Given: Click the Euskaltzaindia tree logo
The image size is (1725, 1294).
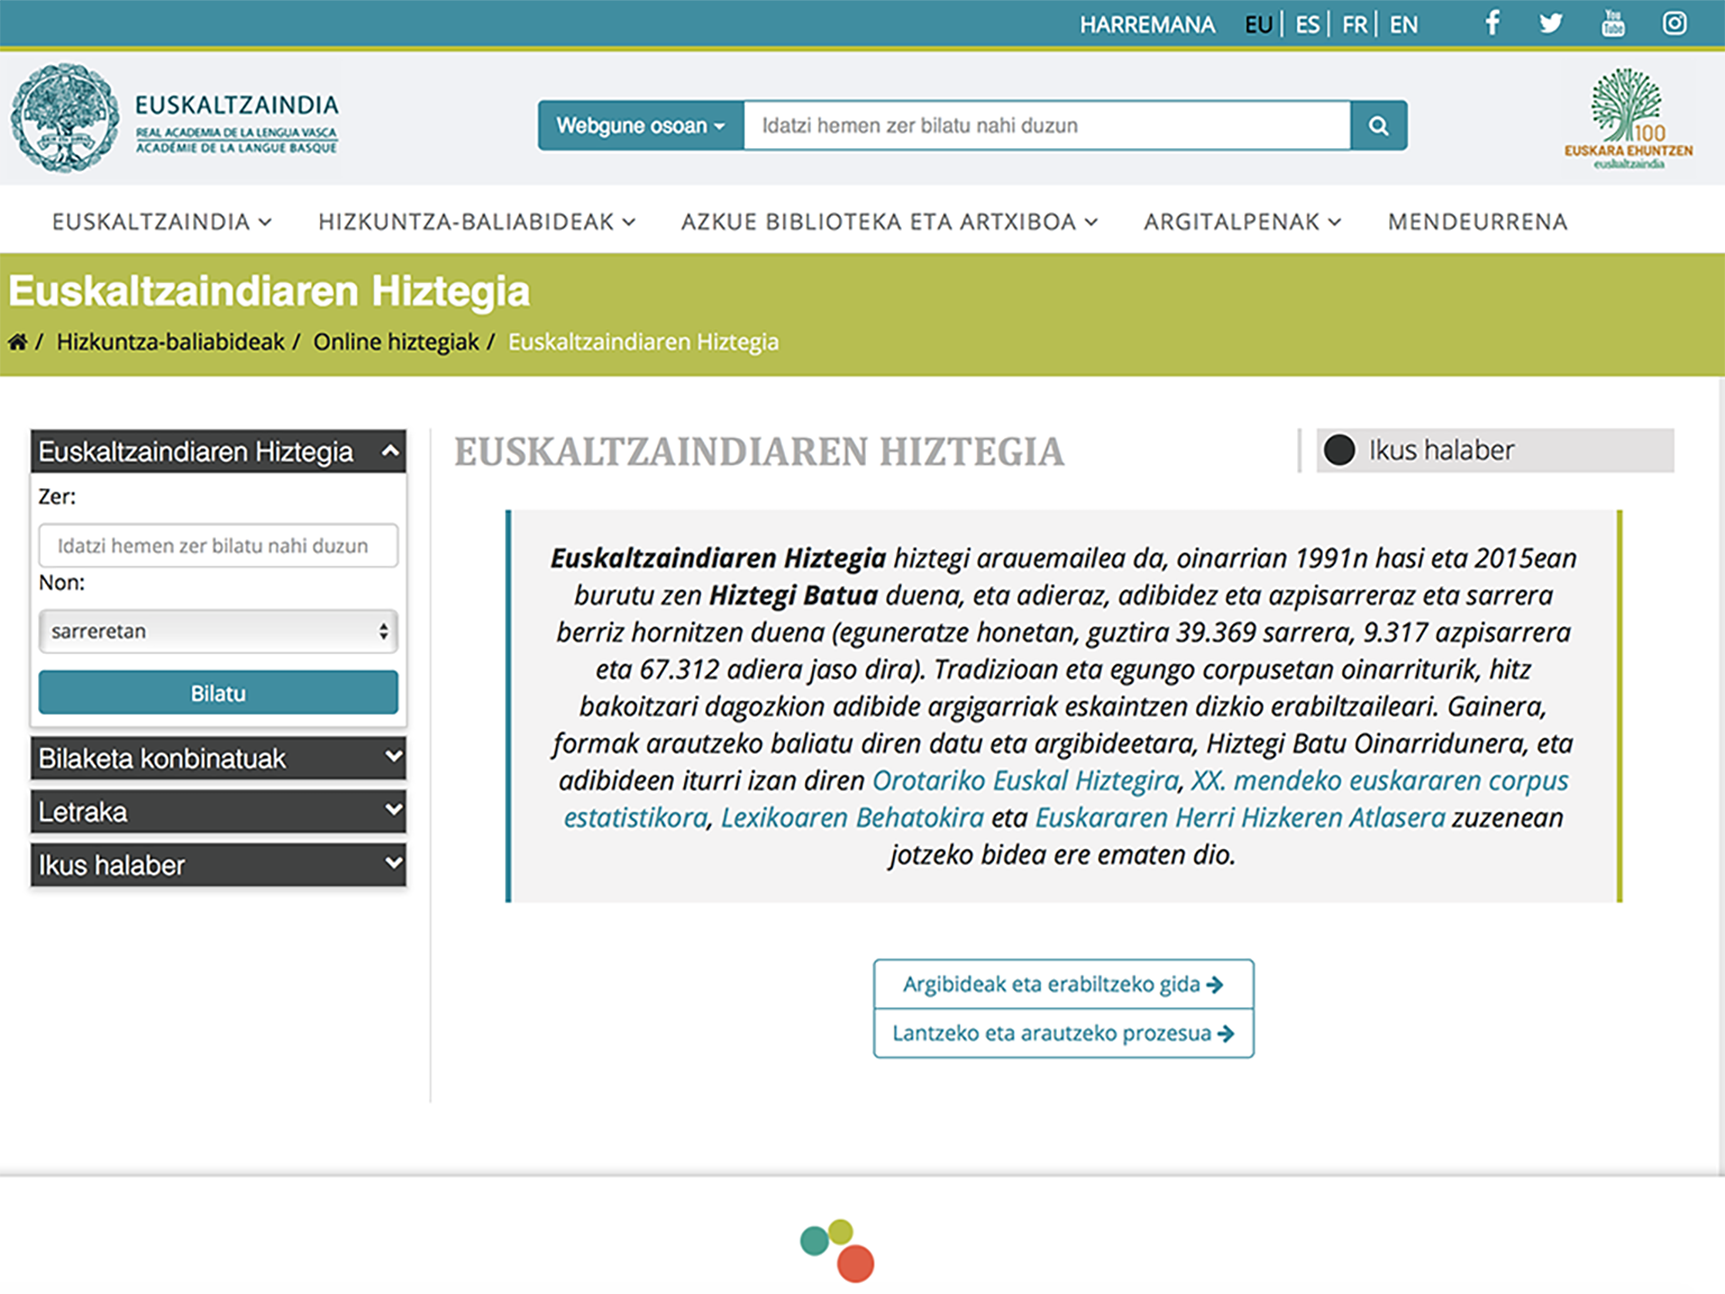Looking at the screenshot, I should 68,115.
